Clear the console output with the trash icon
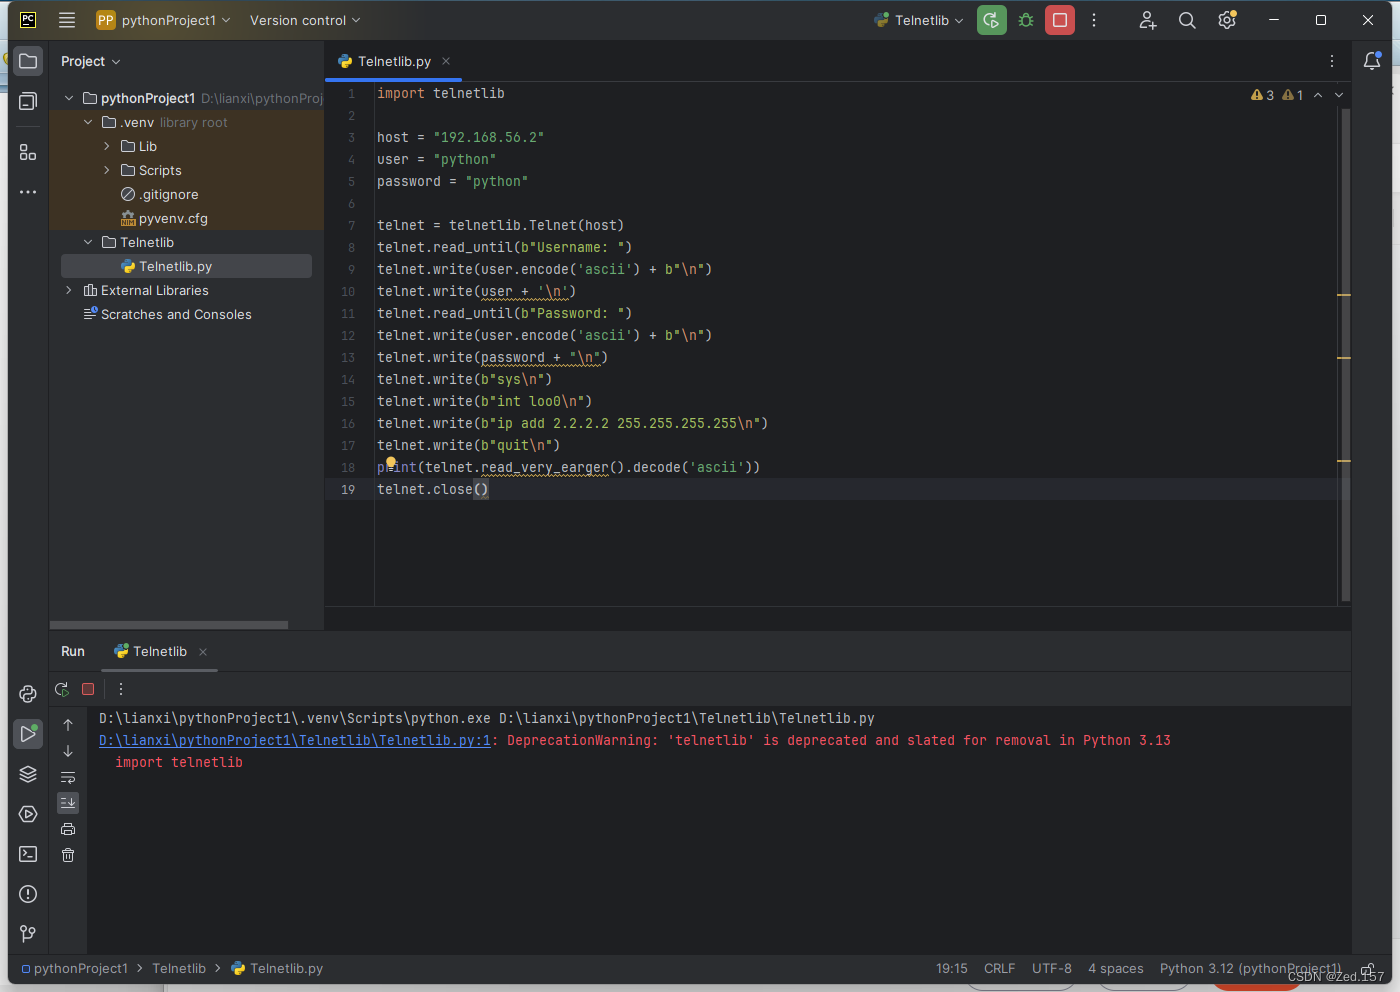Viewport: 1400px width, 992px height. tap(68, 855)
